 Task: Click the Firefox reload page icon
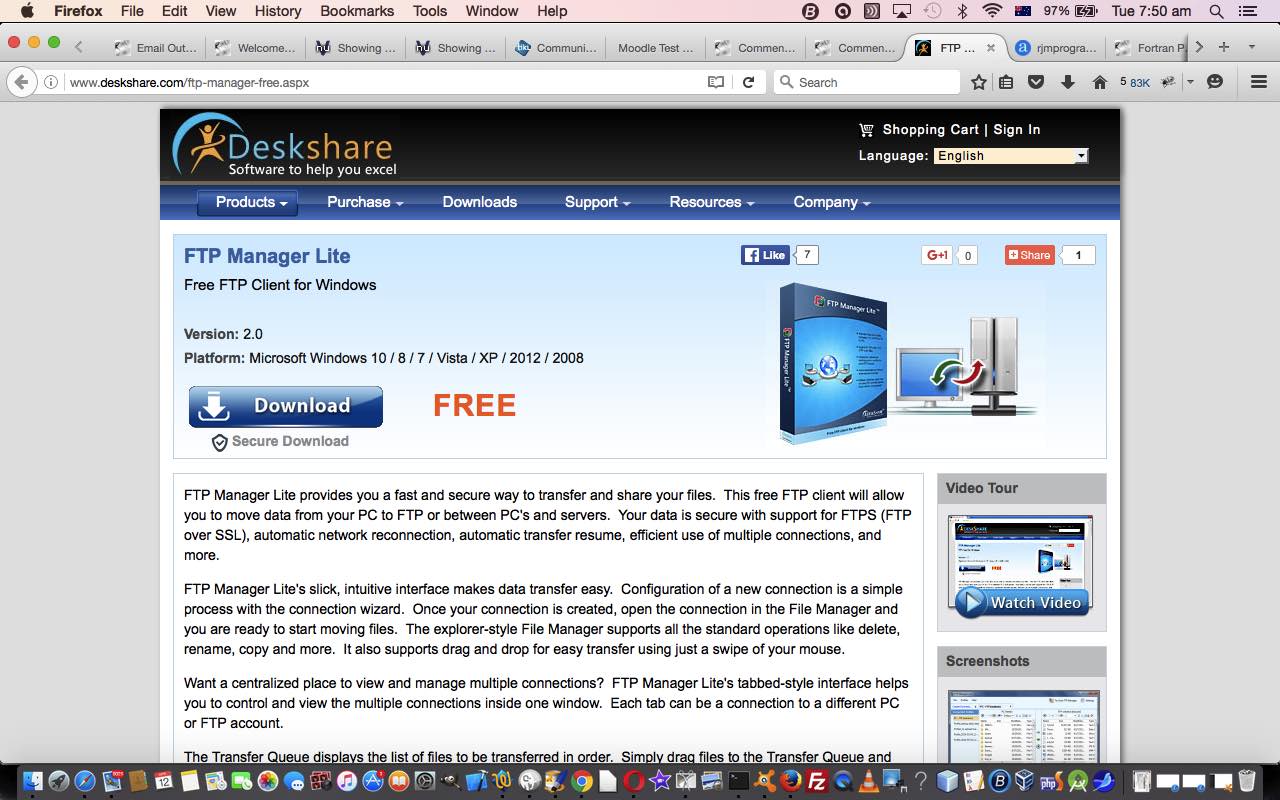[x=748, y=82]
